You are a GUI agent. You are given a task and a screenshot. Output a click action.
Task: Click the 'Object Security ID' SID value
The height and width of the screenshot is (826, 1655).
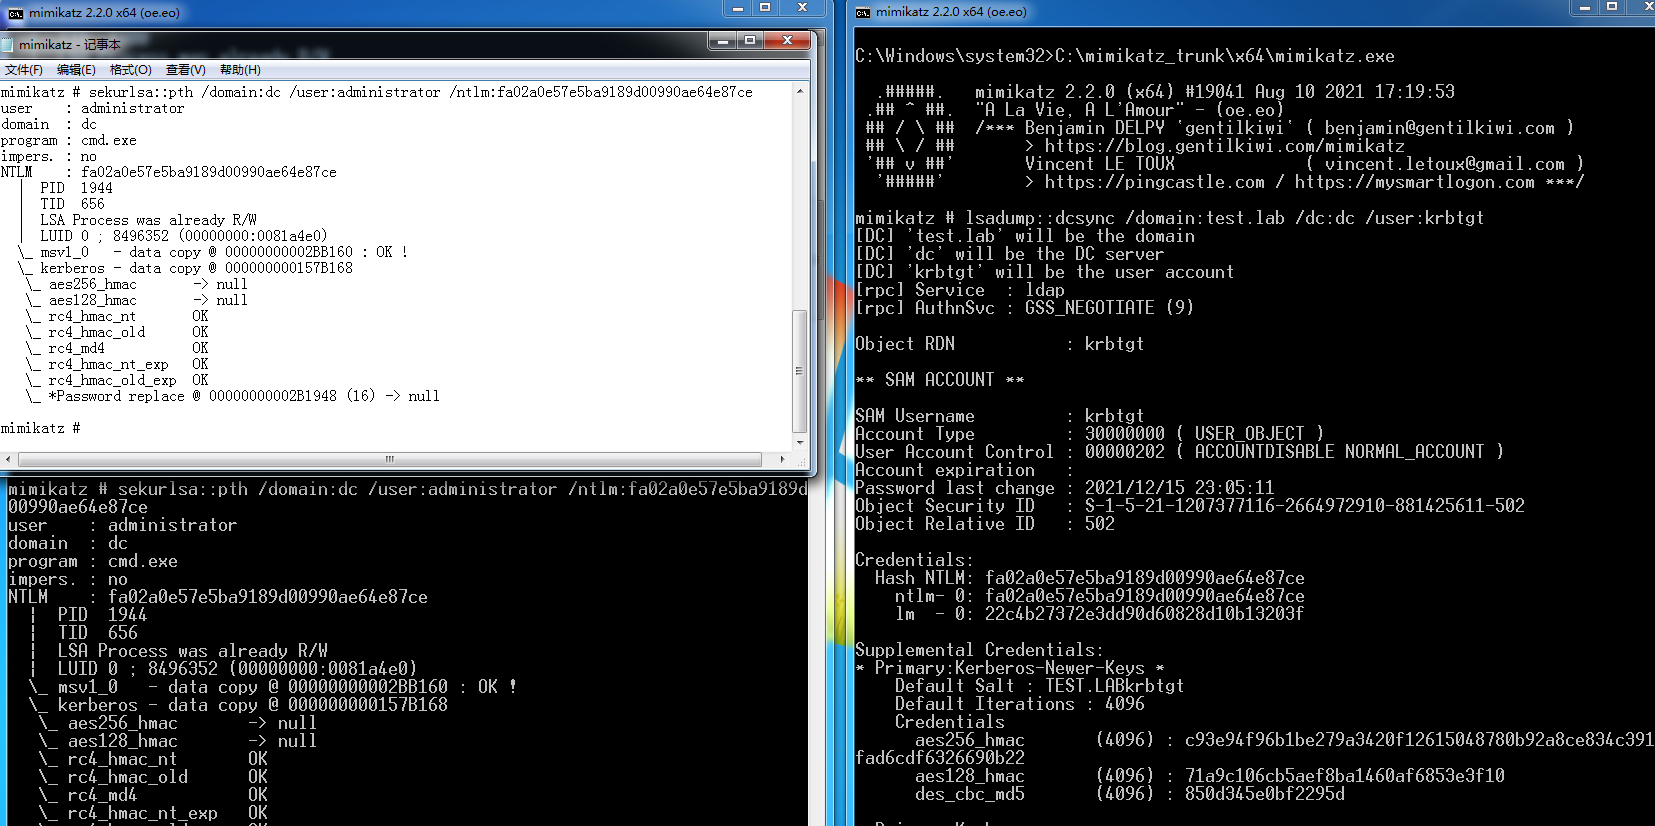1304,506
